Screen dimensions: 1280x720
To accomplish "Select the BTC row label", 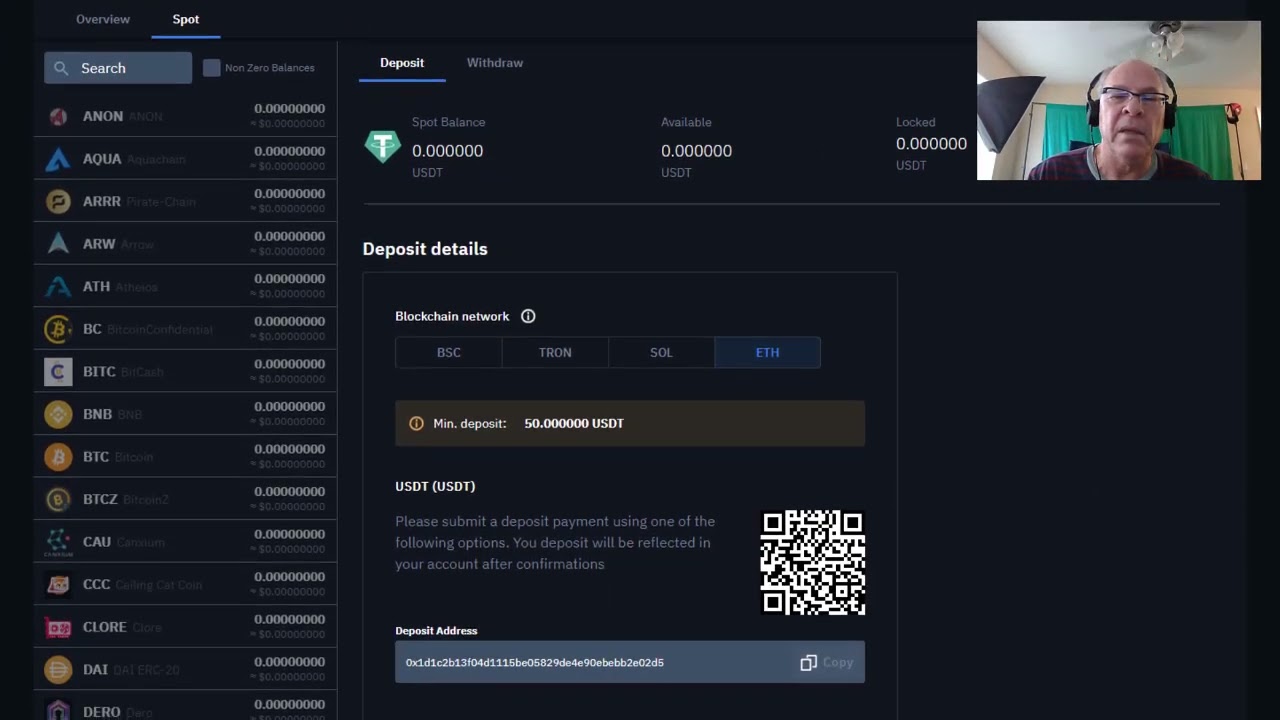I will tap(96, 456).
